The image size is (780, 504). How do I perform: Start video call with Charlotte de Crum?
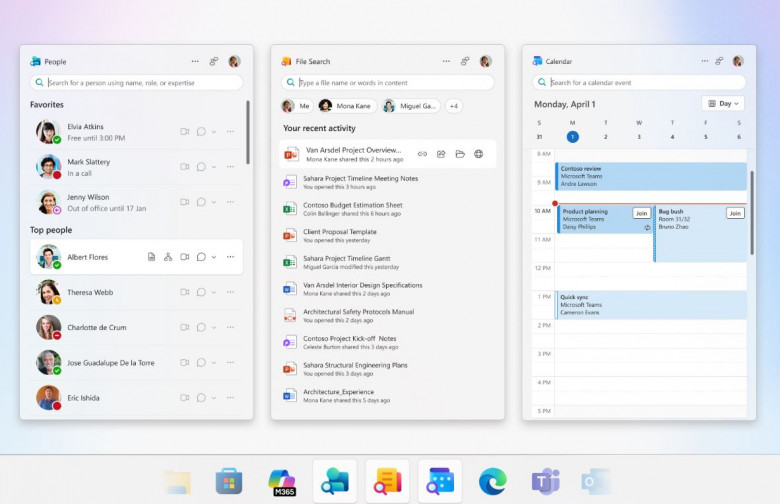tap(185, 327)
